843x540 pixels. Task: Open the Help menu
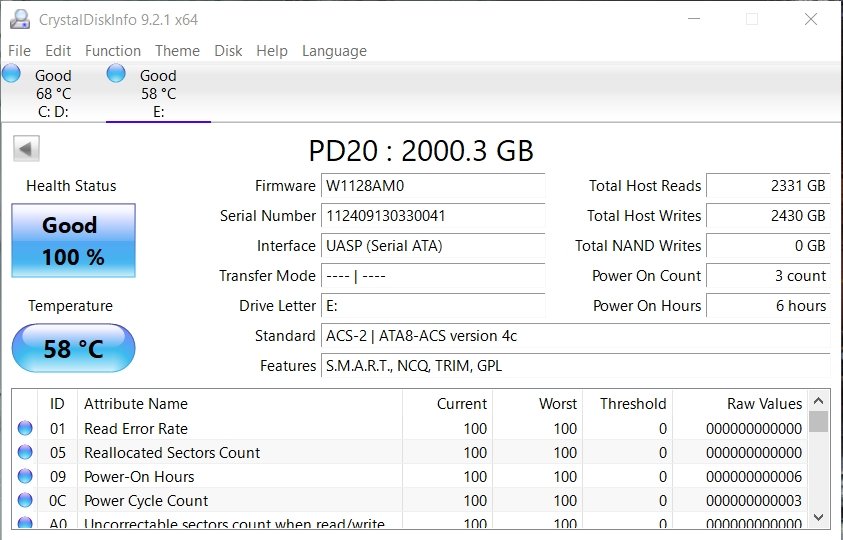(272, 51)
